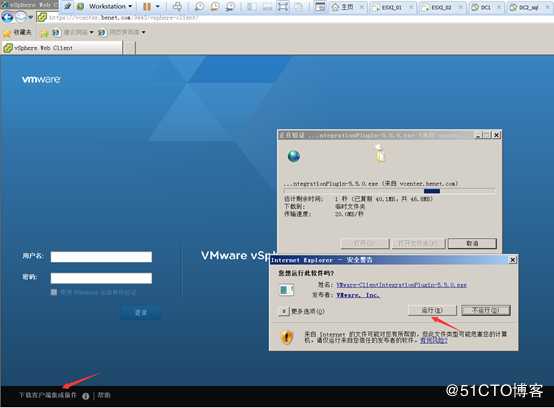Click the green Workstation library icon
The width and height of the screenshot is (554, 408).
pyautogui.click(x=81, y=6)
